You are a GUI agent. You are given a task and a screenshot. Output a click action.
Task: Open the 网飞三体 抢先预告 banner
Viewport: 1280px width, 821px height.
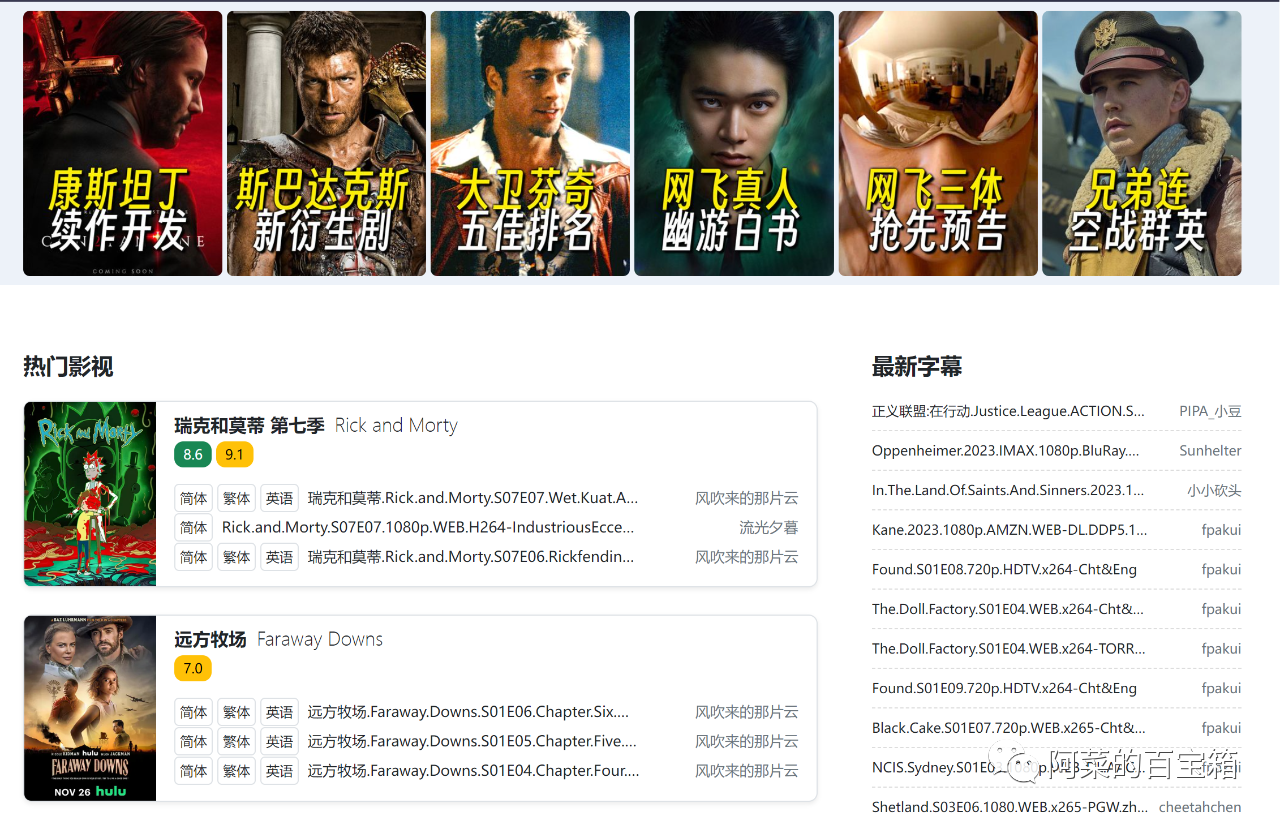(x=938, y=143)
